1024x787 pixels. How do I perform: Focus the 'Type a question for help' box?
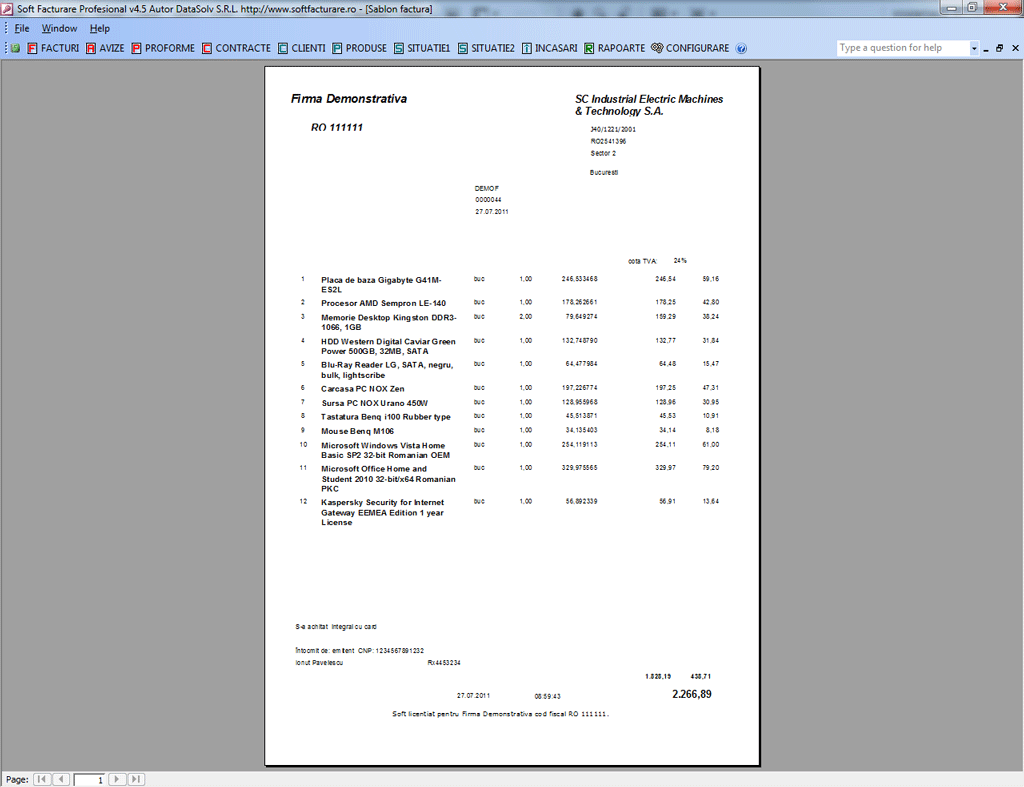pyautogui.click(x=903, y=48)
